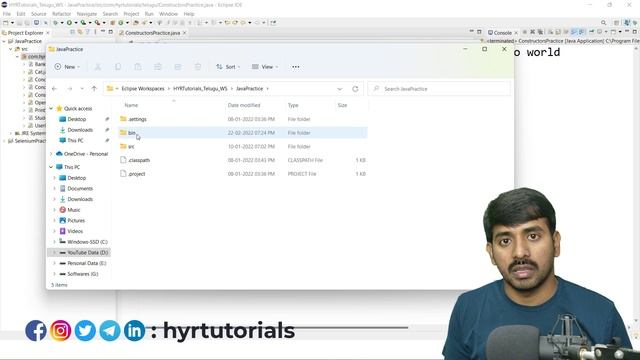The height and width of the screenshot is (360, 640).
Task: Click Eclipse toolbar search magnifier icon
Action: pos(604,23)
